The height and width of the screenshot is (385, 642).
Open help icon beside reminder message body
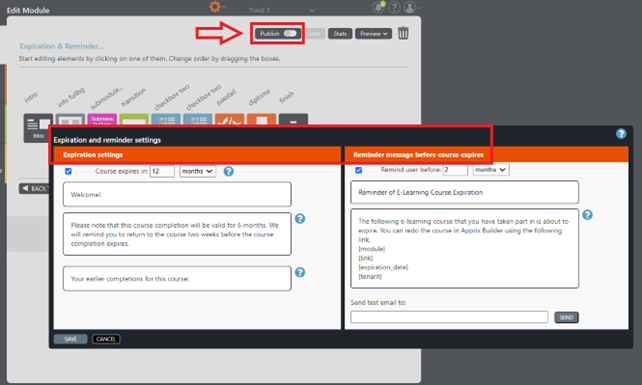pos(587,215)
